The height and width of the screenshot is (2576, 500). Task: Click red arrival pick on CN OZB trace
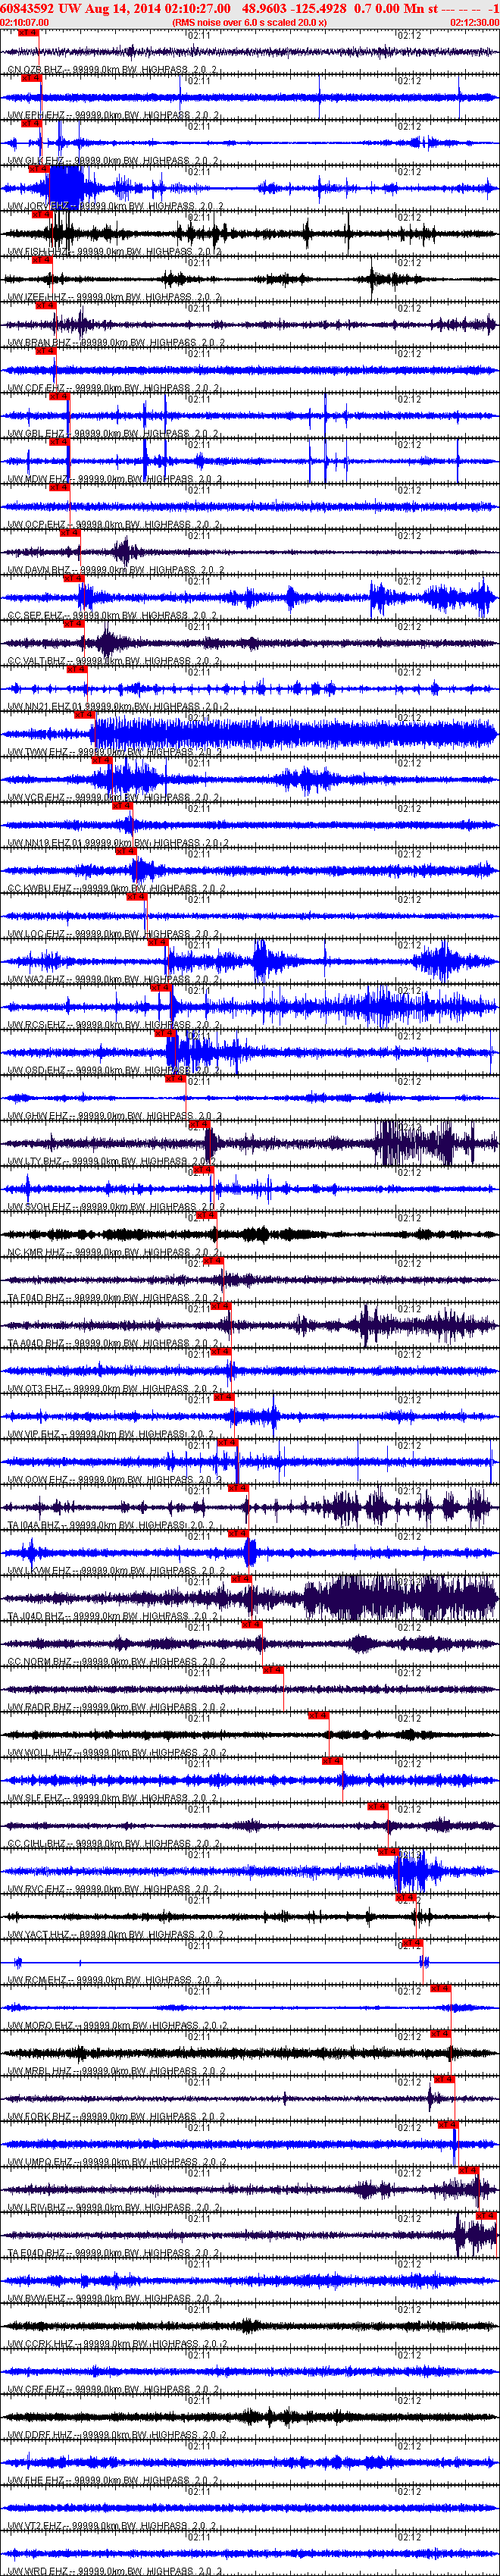tap(28, 33)
